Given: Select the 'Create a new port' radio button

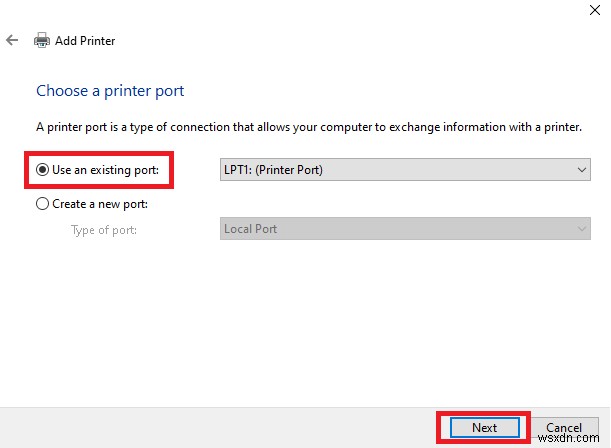Looking at the screenshot, I should click(x=42, y=204).
